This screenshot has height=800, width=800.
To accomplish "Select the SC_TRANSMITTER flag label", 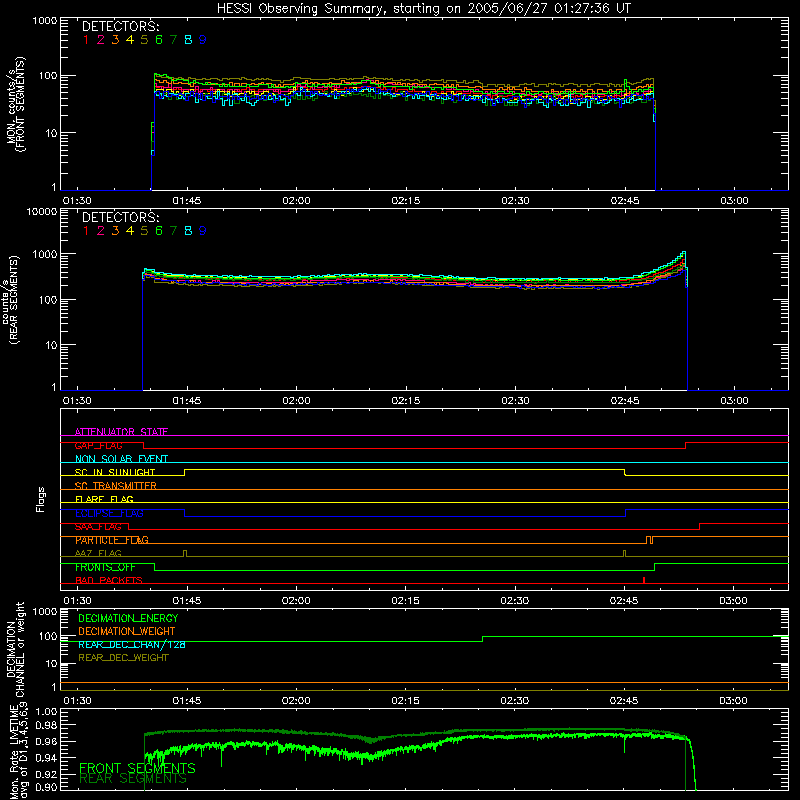I will [116, 486].
